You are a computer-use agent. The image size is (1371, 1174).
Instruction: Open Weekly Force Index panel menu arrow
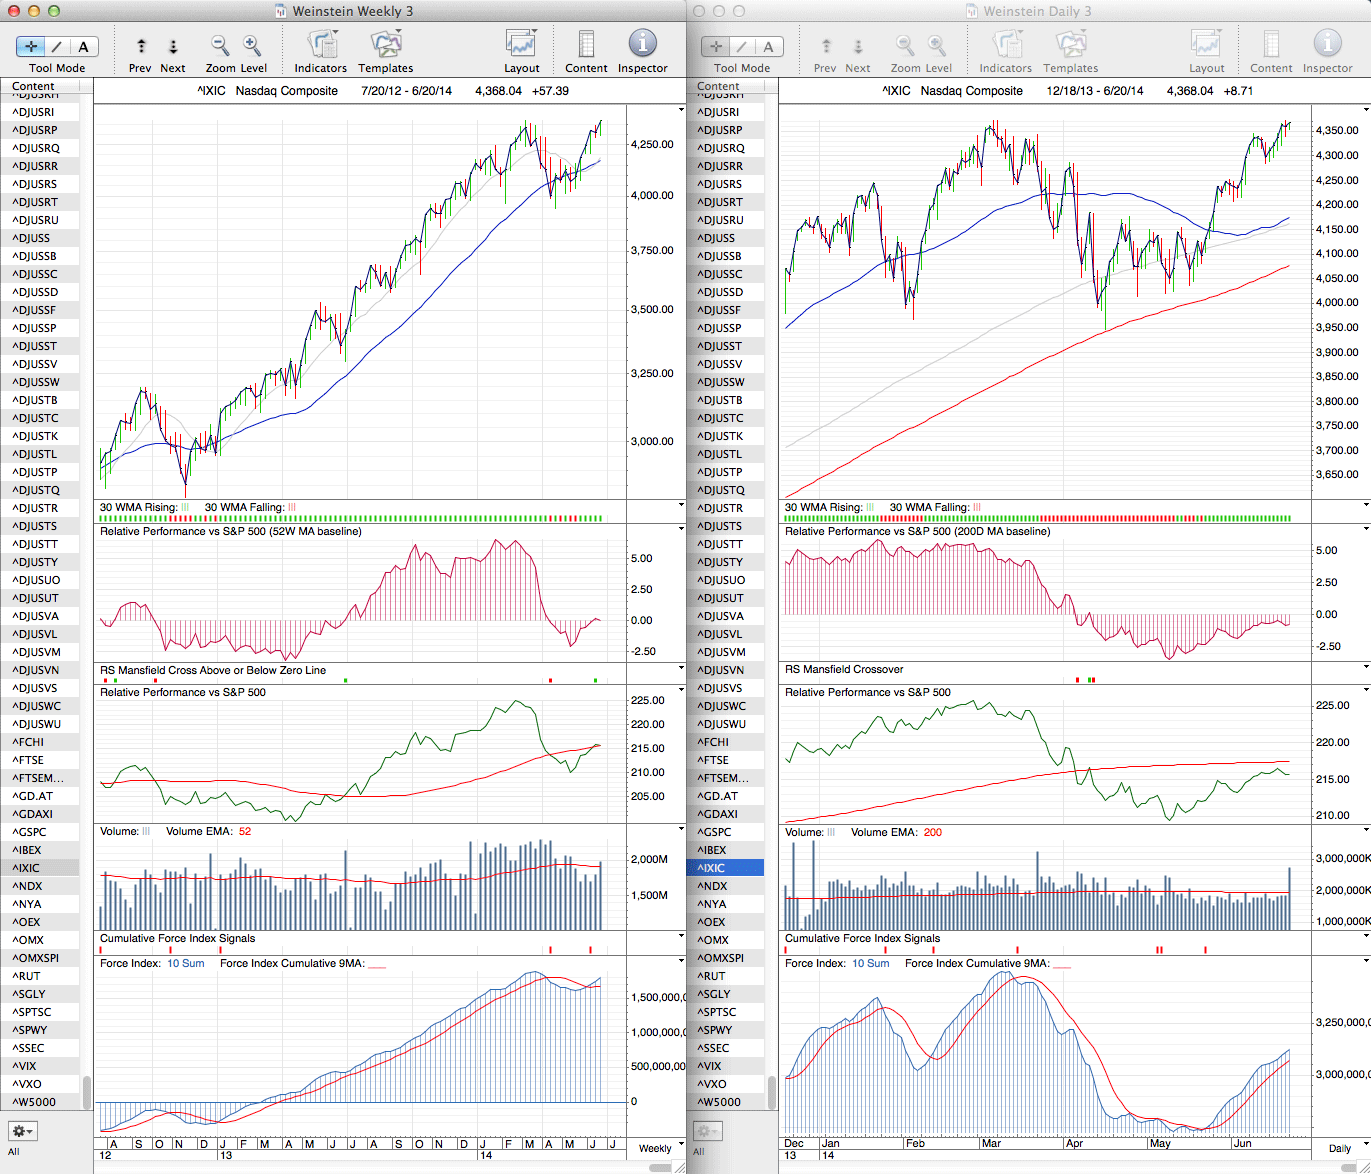tap(681, 961)
